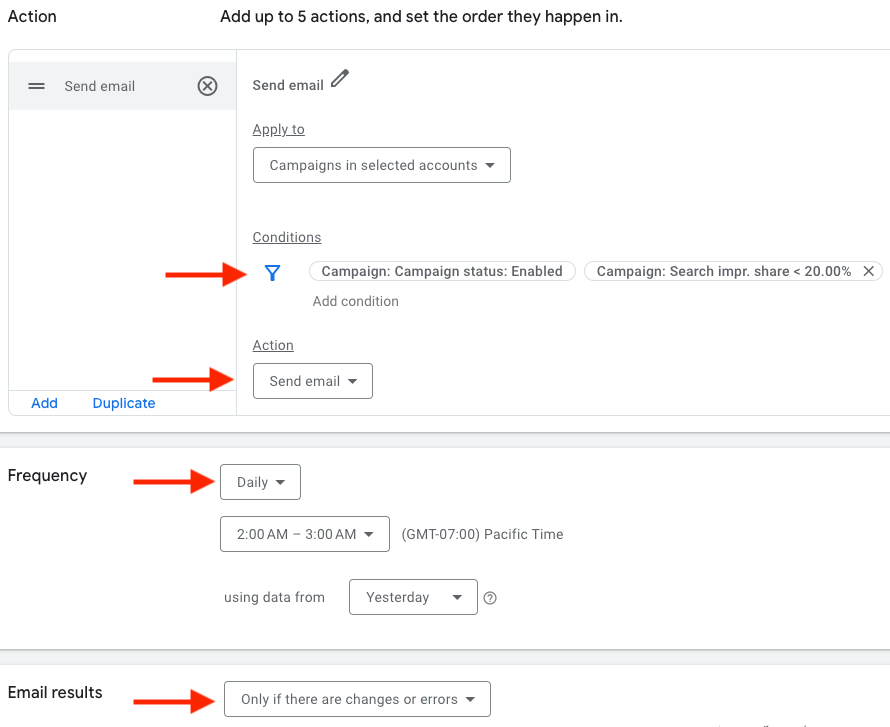Click the Send email action title
Screen dimensions: 890x727
(288, 85)
